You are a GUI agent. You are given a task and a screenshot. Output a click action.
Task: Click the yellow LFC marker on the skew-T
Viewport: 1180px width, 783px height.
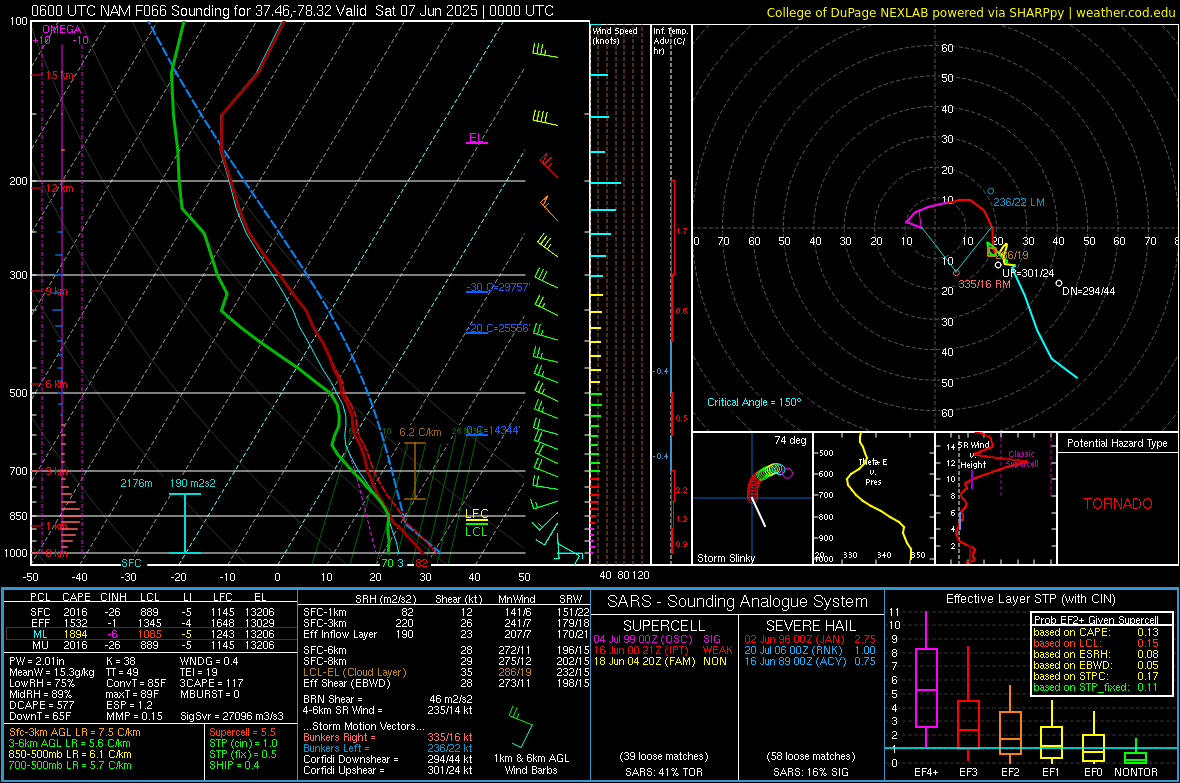click(476, 513)
